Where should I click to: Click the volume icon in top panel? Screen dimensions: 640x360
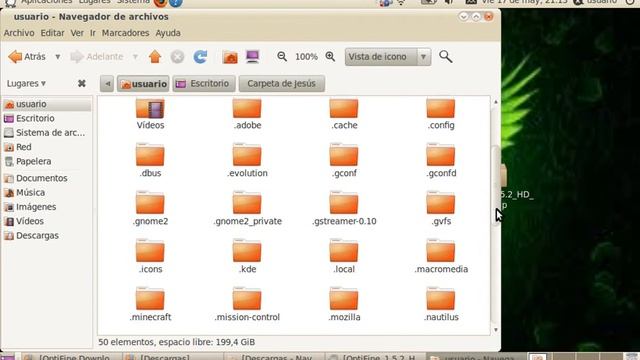[449, 2]
